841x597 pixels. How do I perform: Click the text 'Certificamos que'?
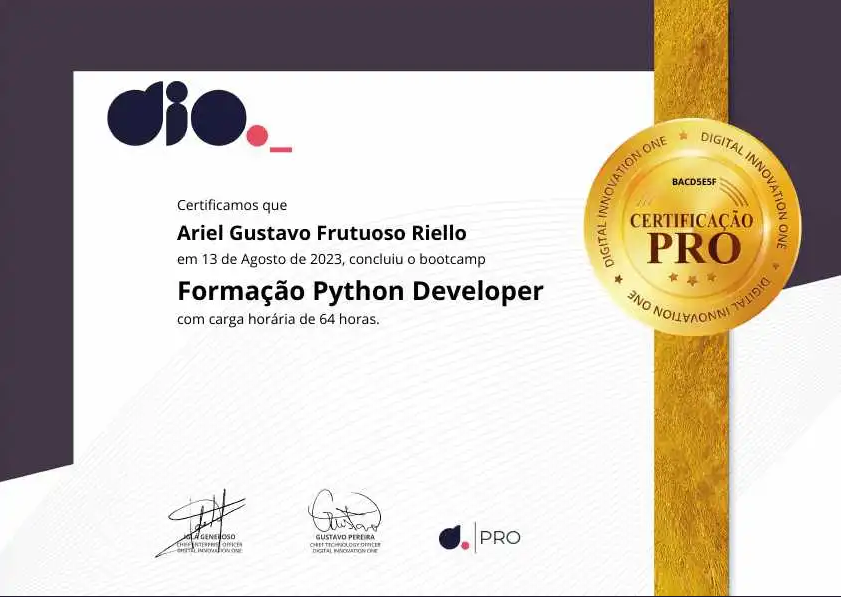point(232,205)
